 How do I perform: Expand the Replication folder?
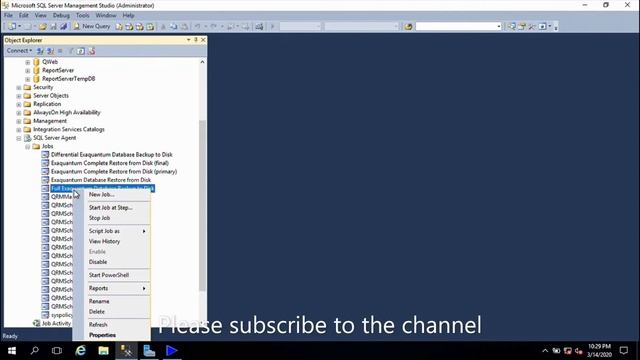pyautogui.click(x=19, y=104)
